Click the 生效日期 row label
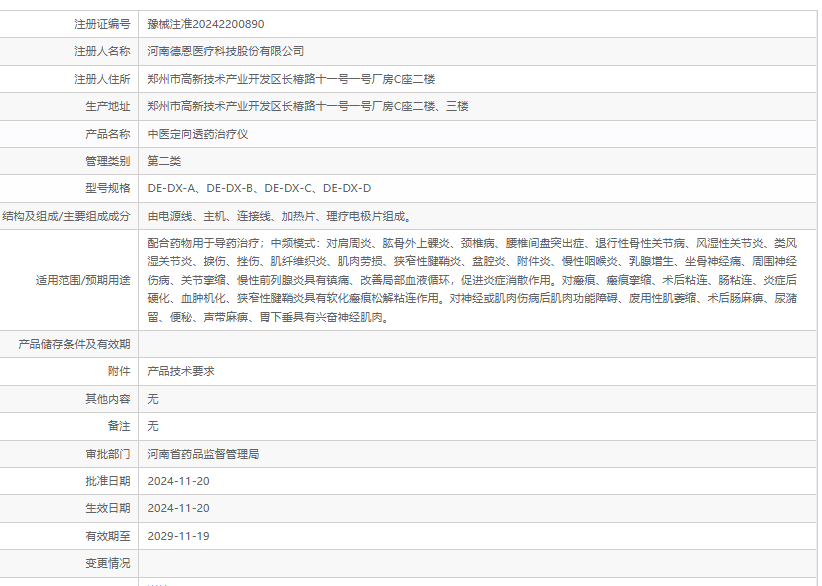Screen dimensions: 822x586 pos(108,508)
